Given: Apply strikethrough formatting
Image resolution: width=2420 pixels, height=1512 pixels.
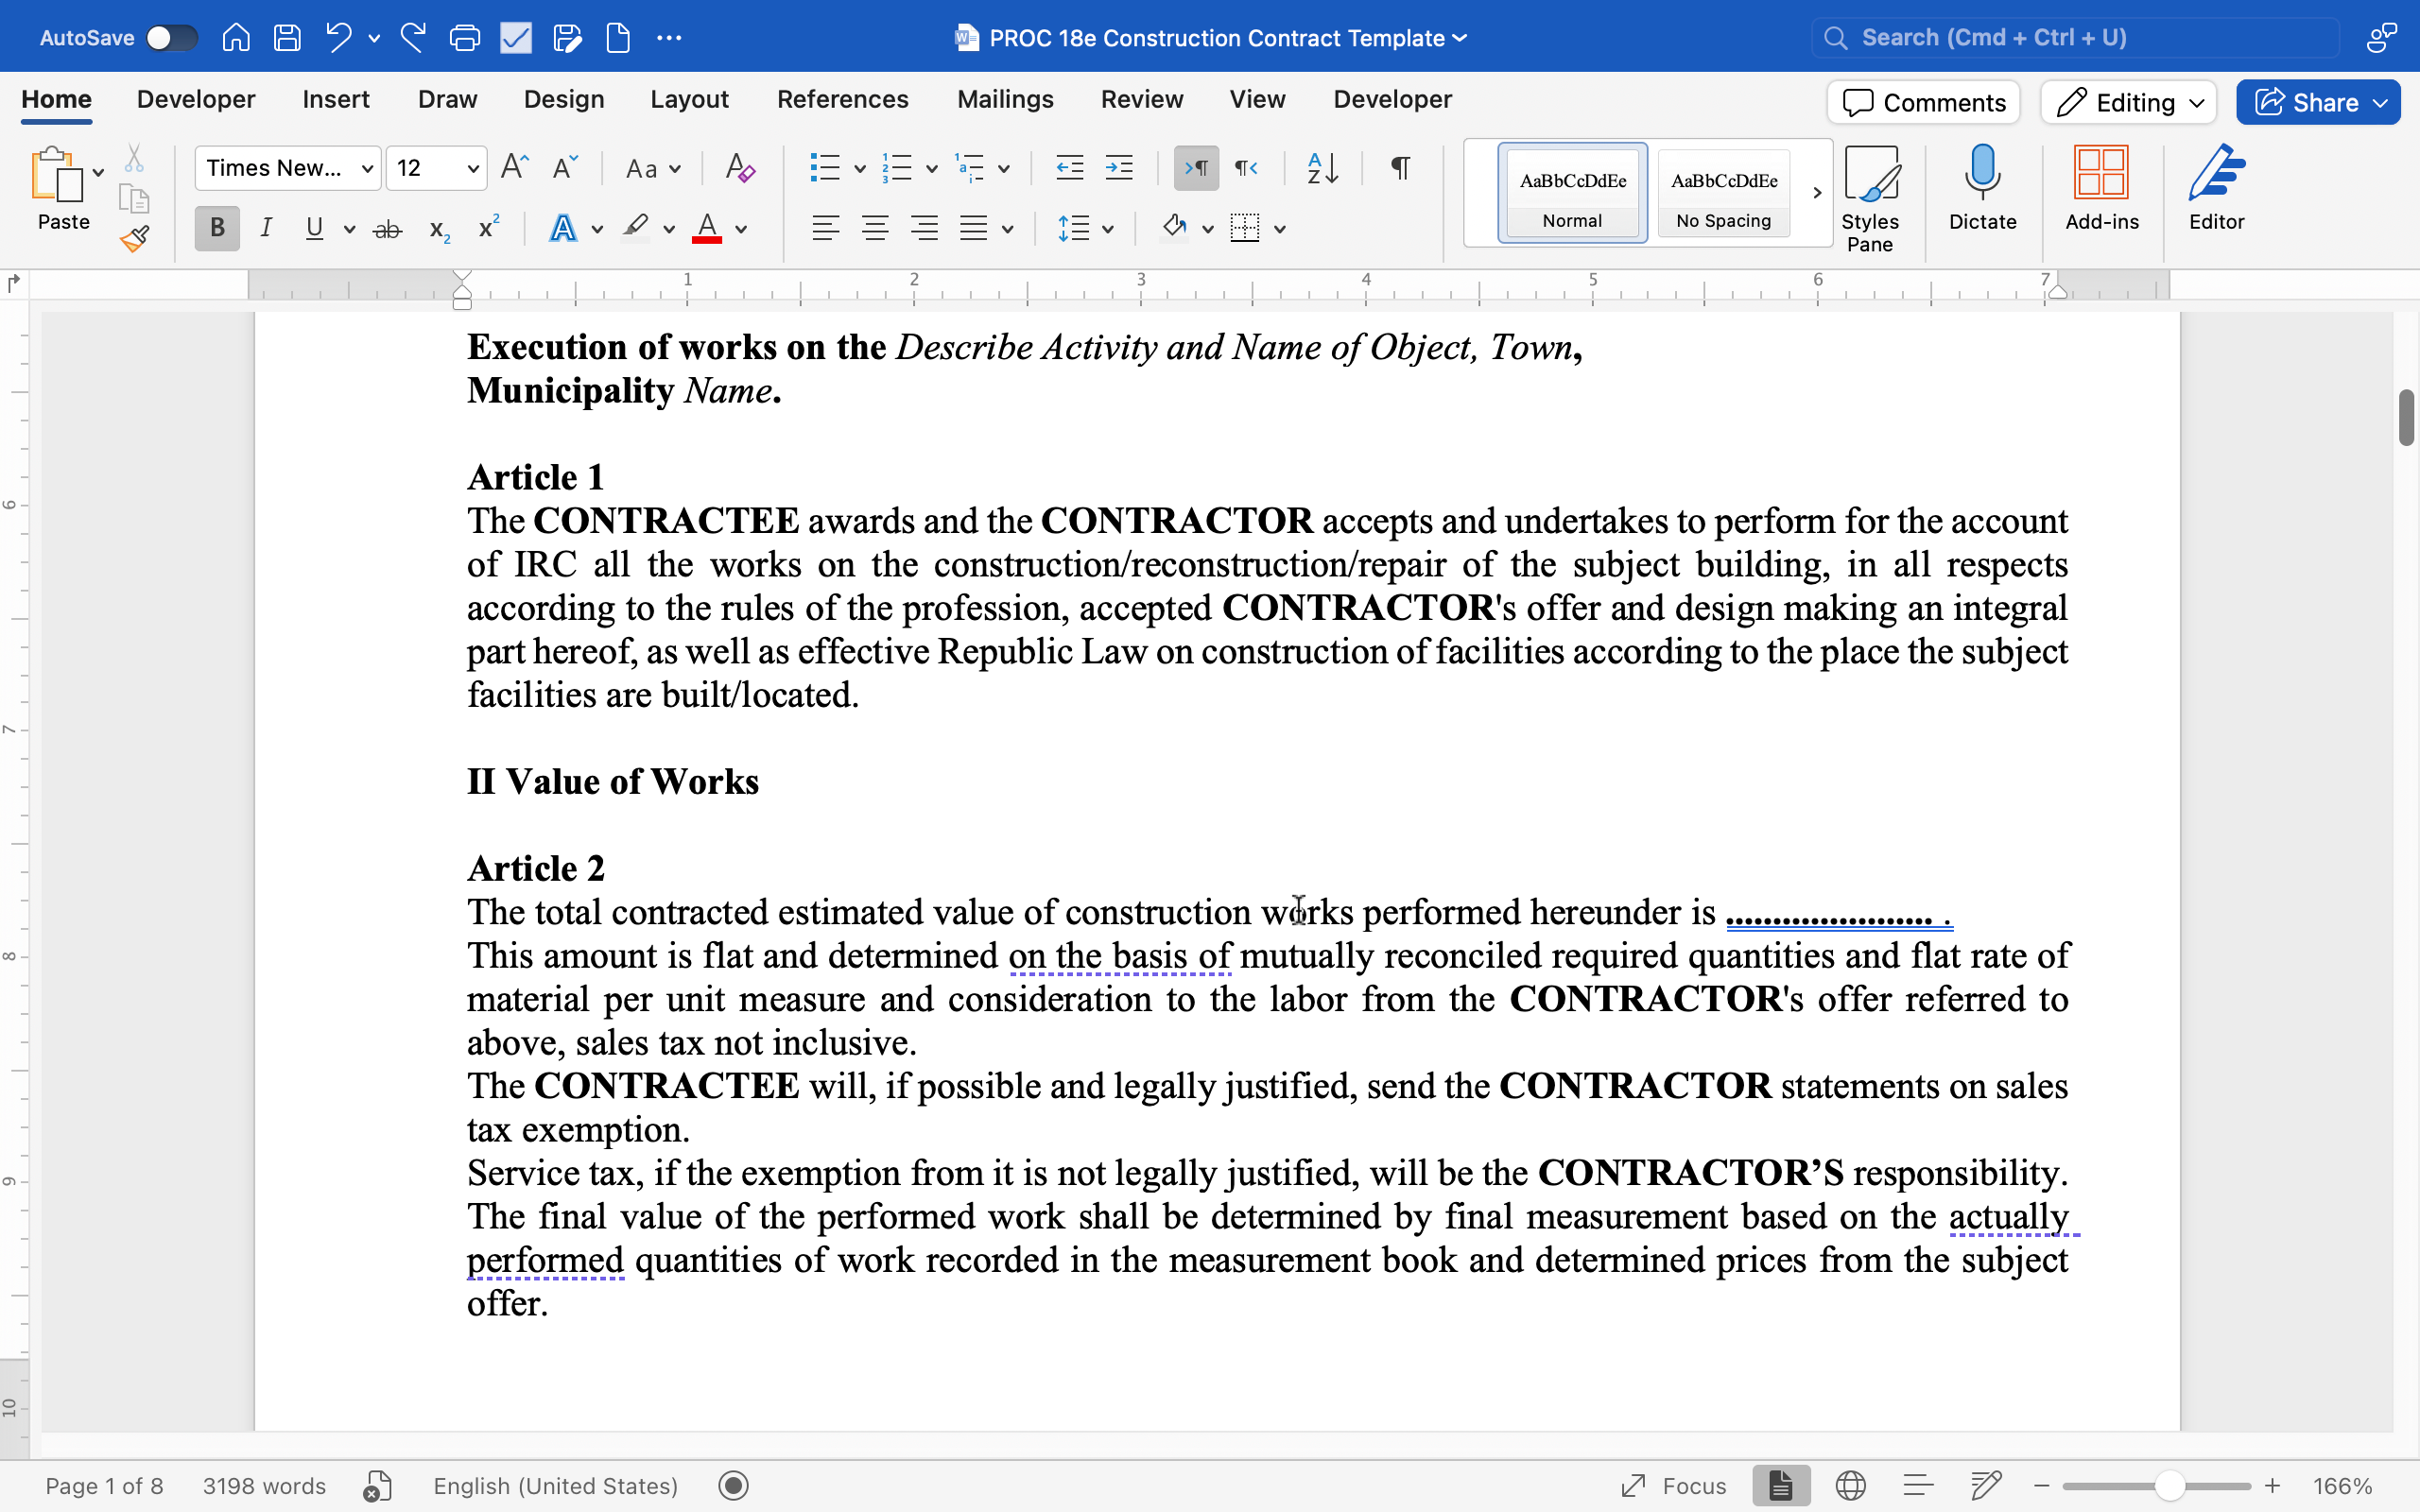Looking at the screenshot, I should 387,229.
